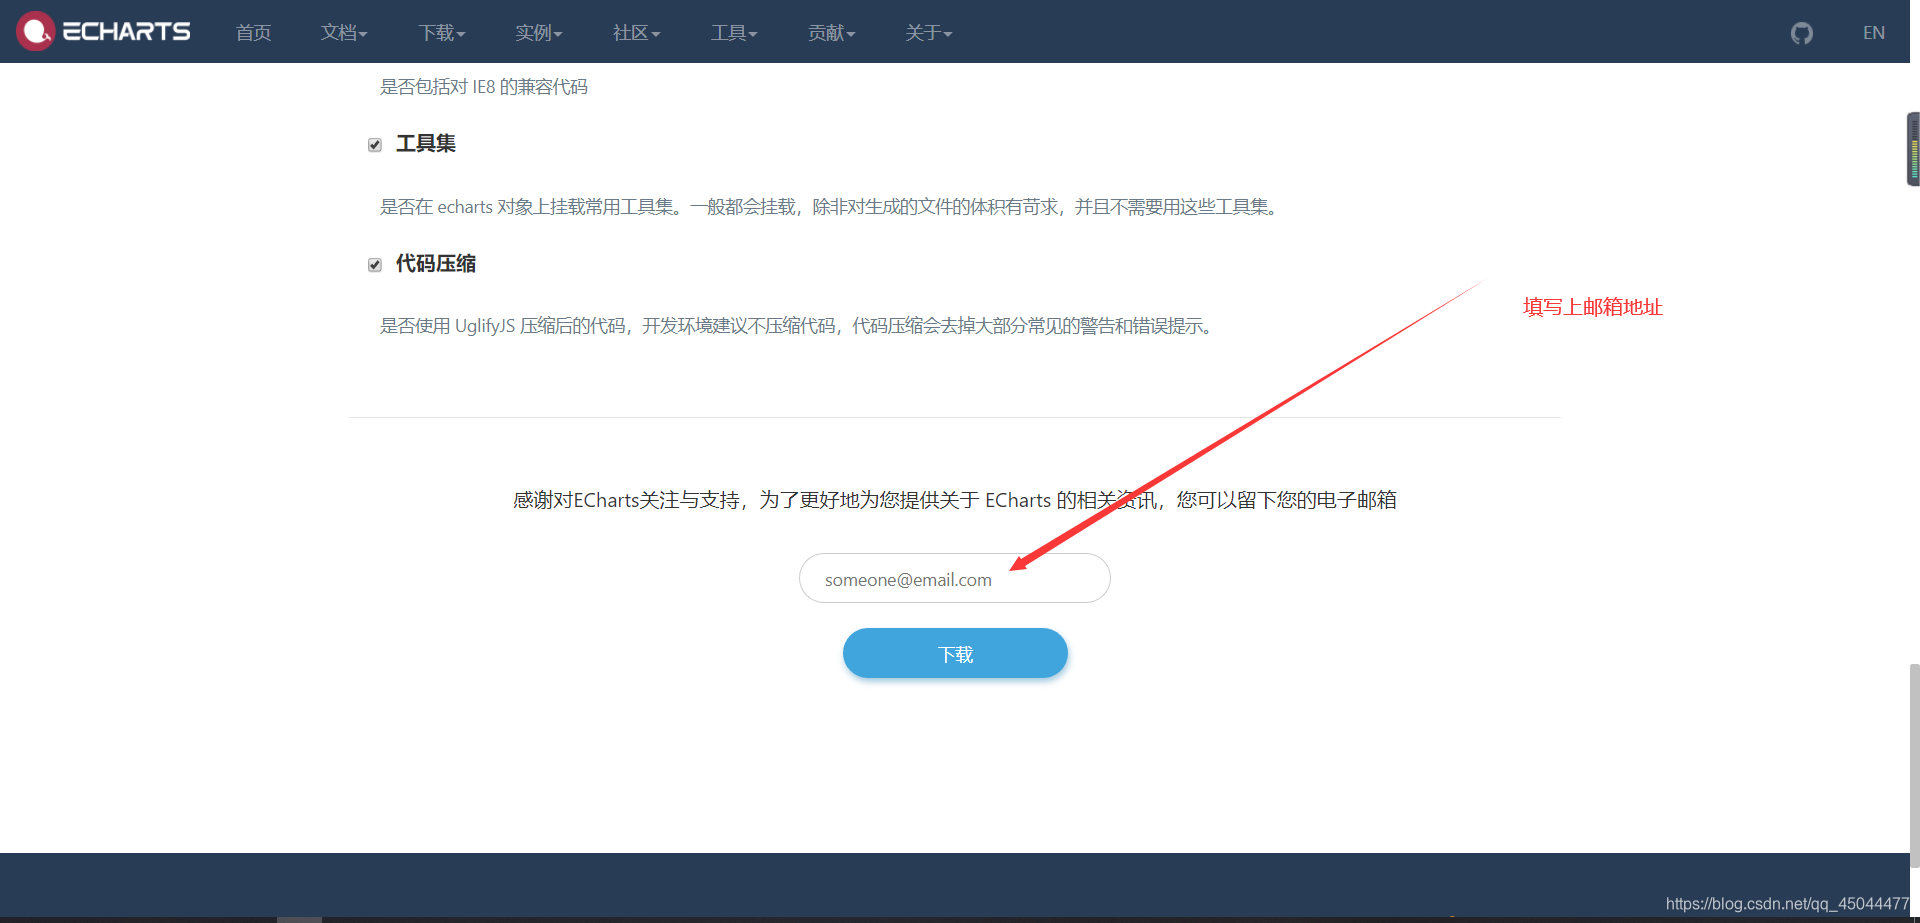This screenshot has height=923, width=1920.
Task: Focus the someone@email.com input field
Action: pos(955,578)
